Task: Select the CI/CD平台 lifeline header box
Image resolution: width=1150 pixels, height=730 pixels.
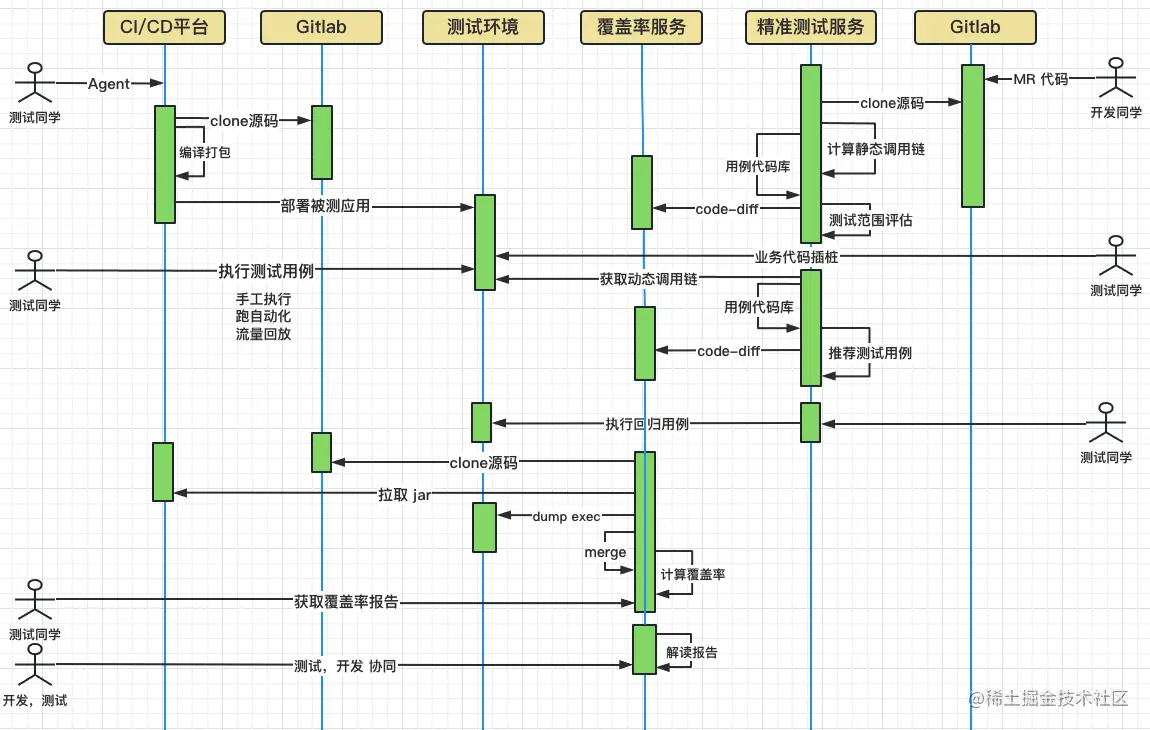Action: coord(164,28)
